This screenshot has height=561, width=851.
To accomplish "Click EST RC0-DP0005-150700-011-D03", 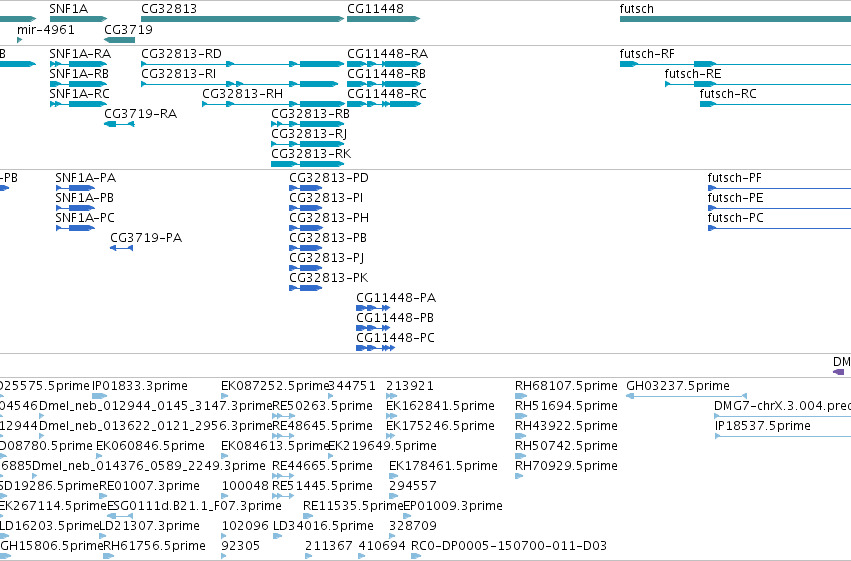I will 416,556.
